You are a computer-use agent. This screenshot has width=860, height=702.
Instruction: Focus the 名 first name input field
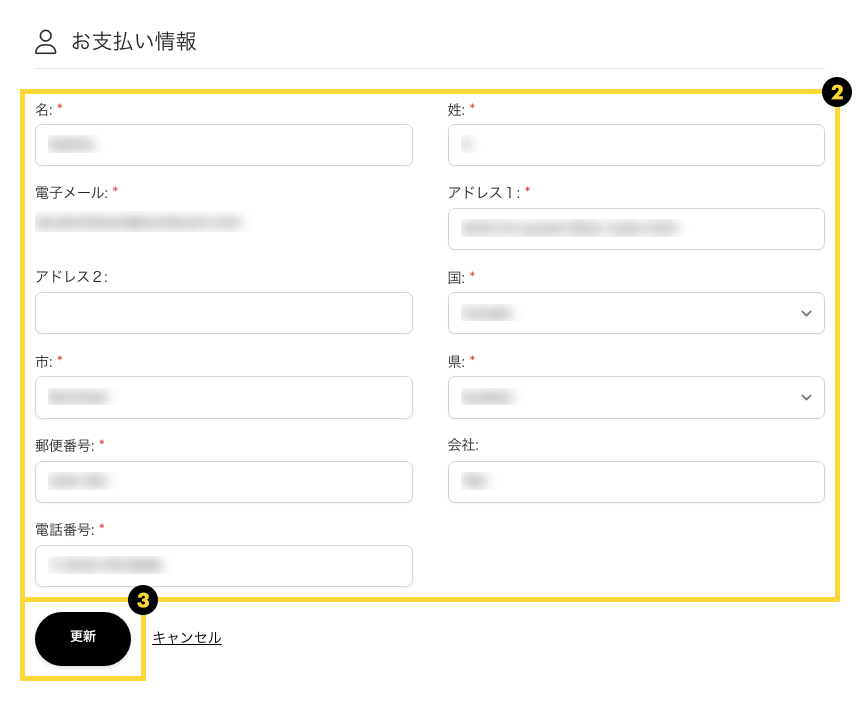click(224, 145)
